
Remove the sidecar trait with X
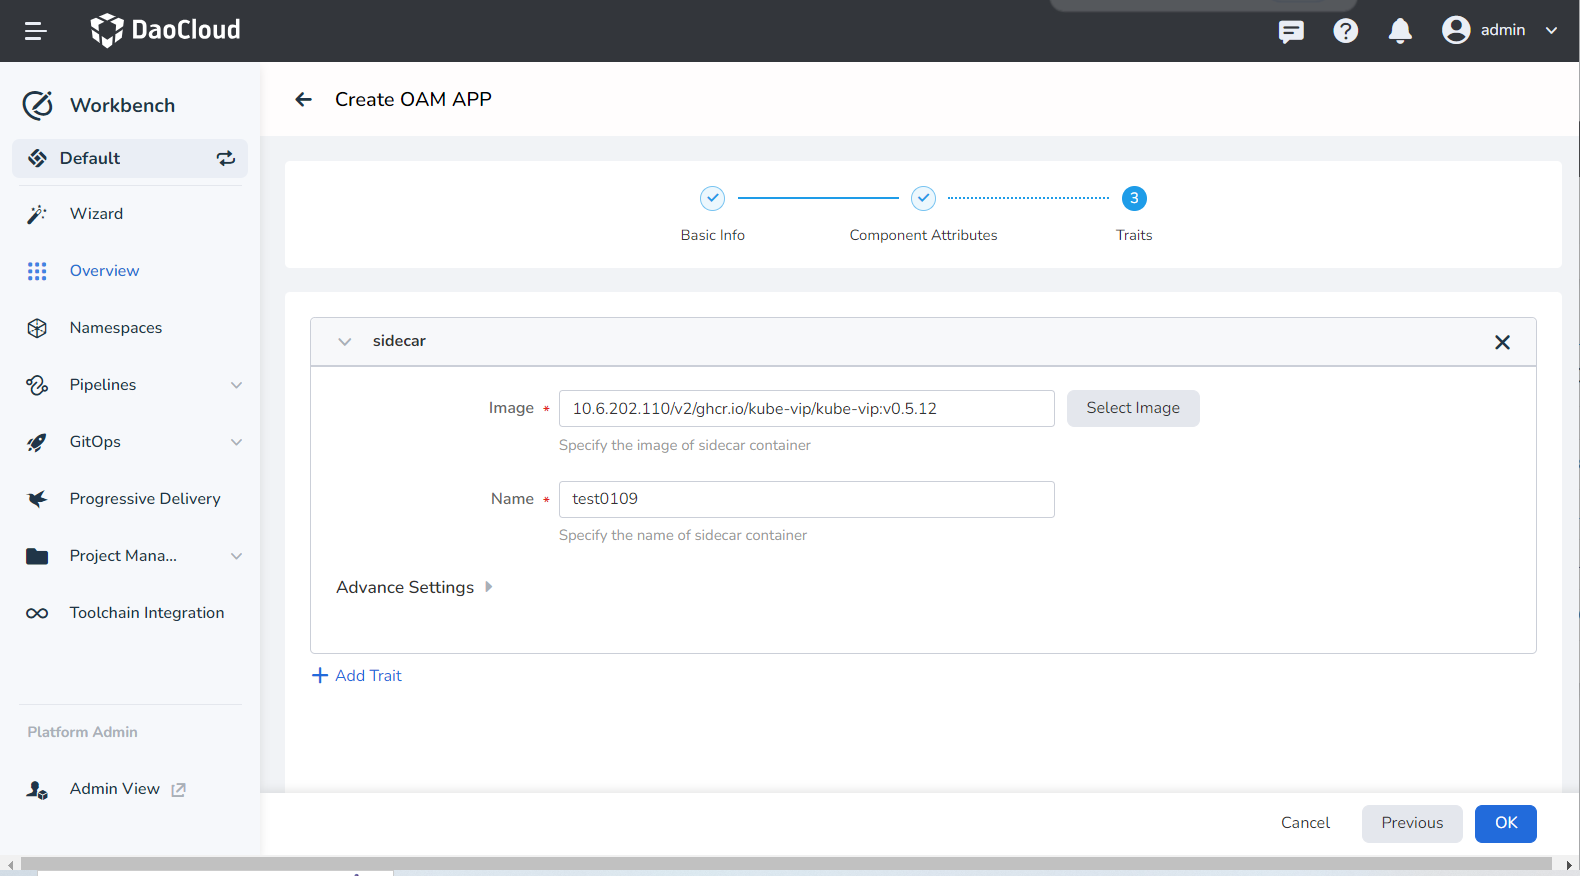point(1501,342)
